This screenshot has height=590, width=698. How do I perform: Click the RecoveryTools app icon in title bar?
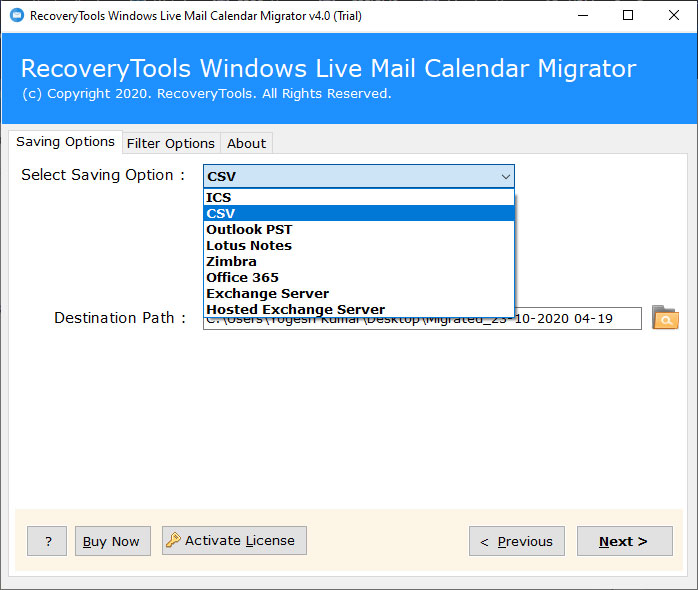point(16,16)
